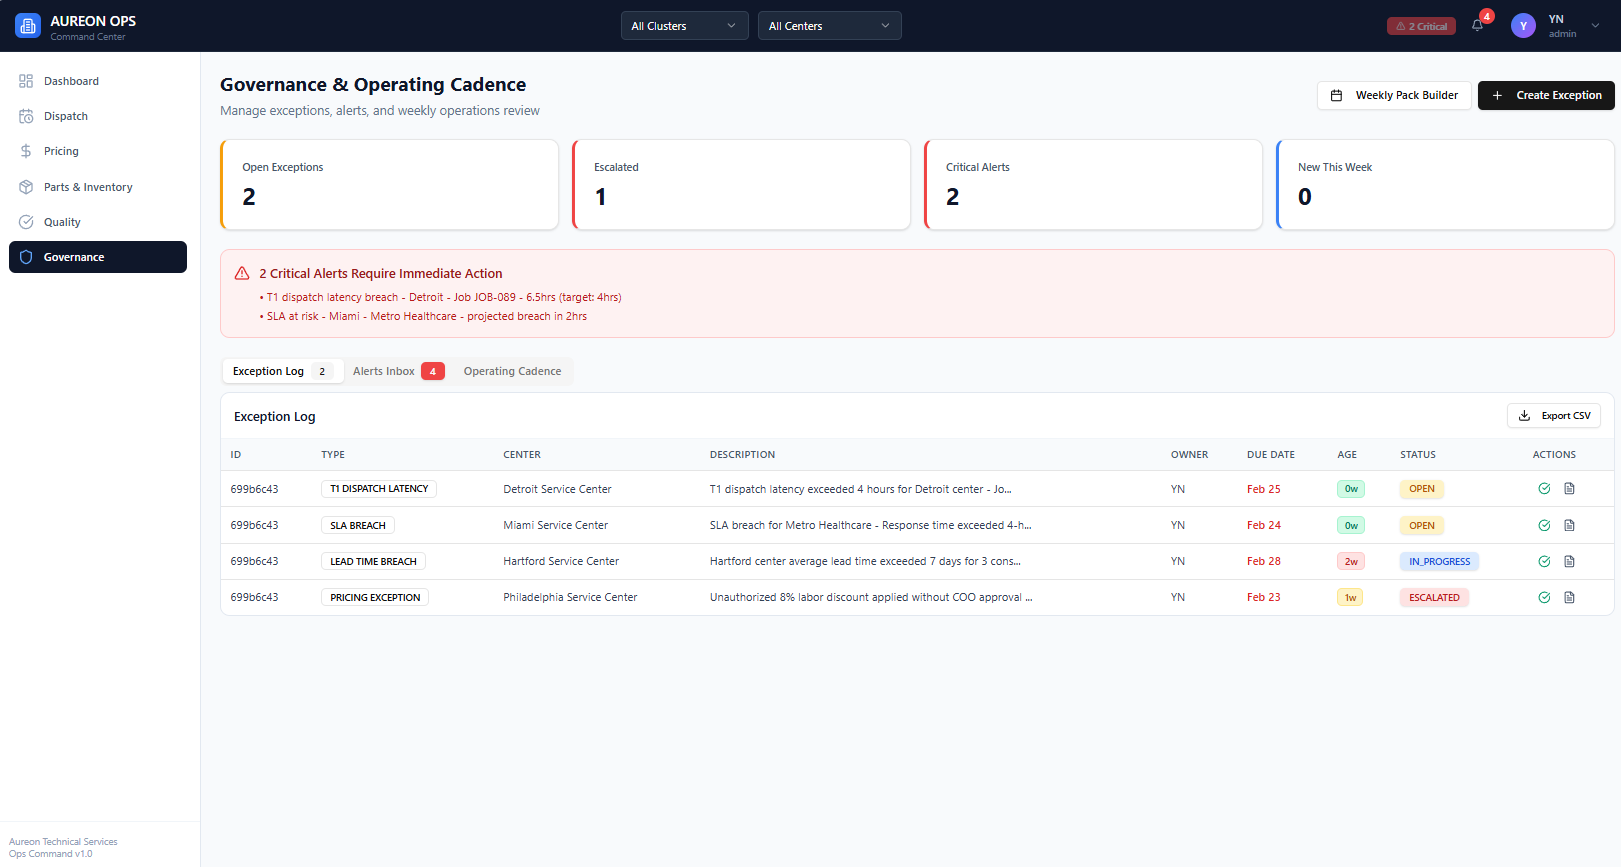Expand the YN admin user menu chevron
The image size is (1621, 867).
(x=1595, y=26)
